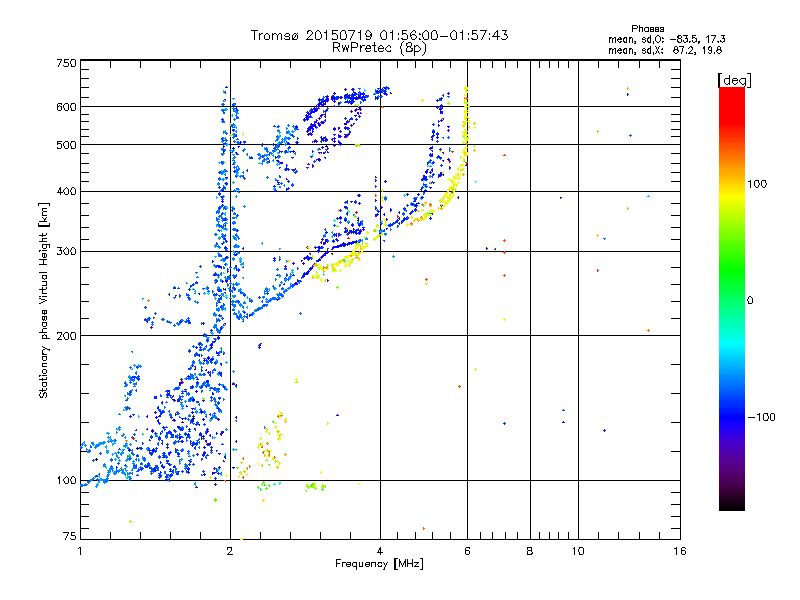
Task: Click the plot title "Tromsø 20150719 01:56:00-01:57:43"
Action: click(x=379, y=35)
